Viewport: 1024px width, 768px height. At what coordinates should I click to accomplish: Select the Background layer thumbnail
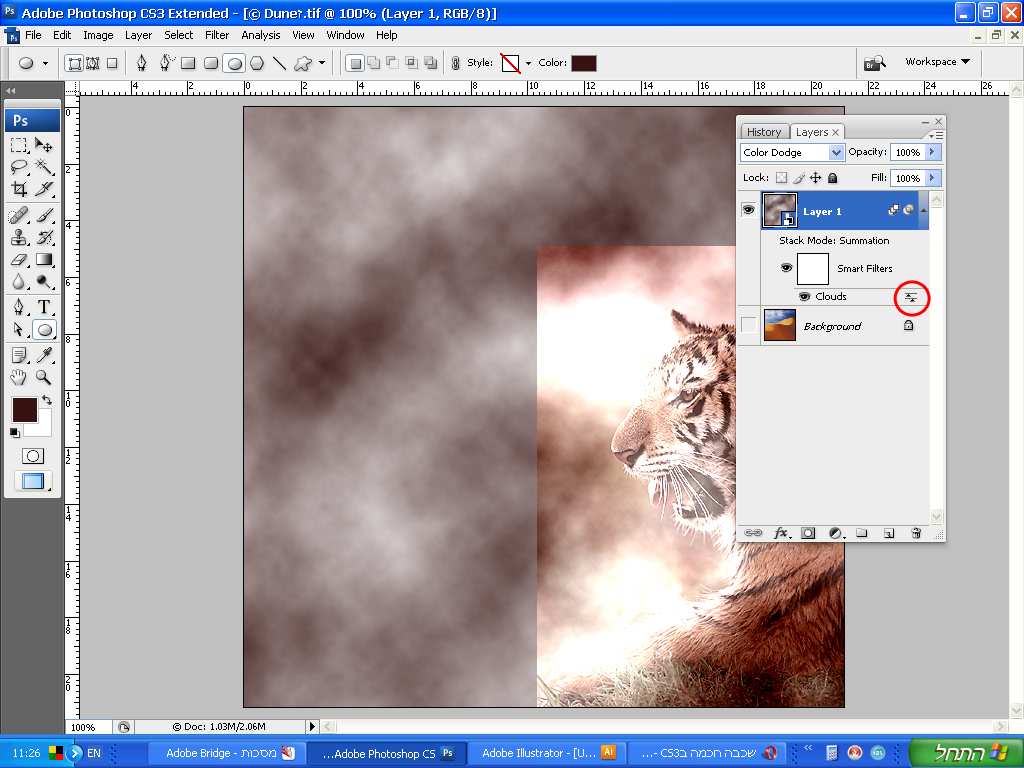779,326
